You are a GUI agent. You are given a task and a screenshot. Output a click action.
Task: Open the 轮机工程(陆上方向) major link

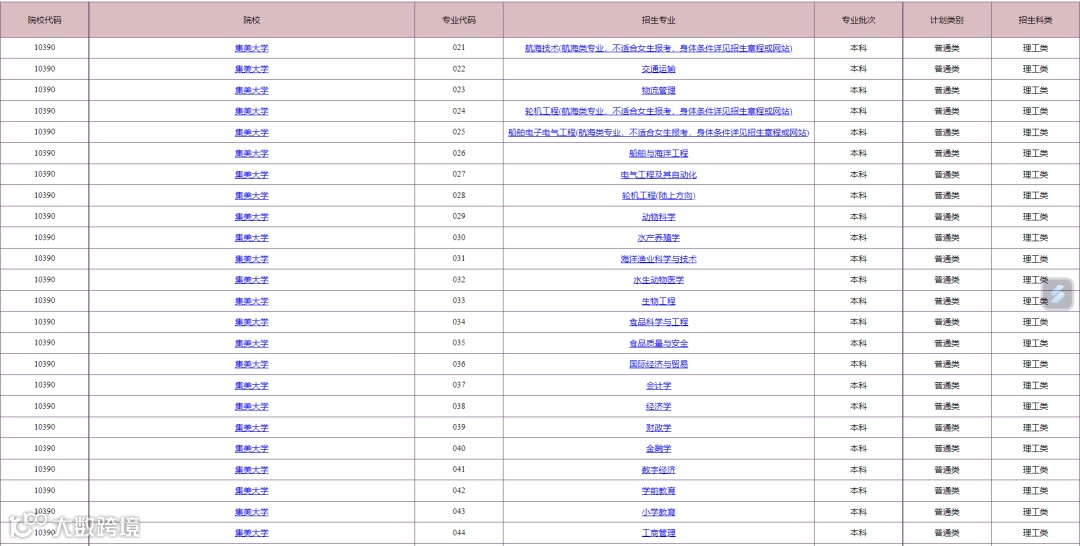(x=658, y=196)
